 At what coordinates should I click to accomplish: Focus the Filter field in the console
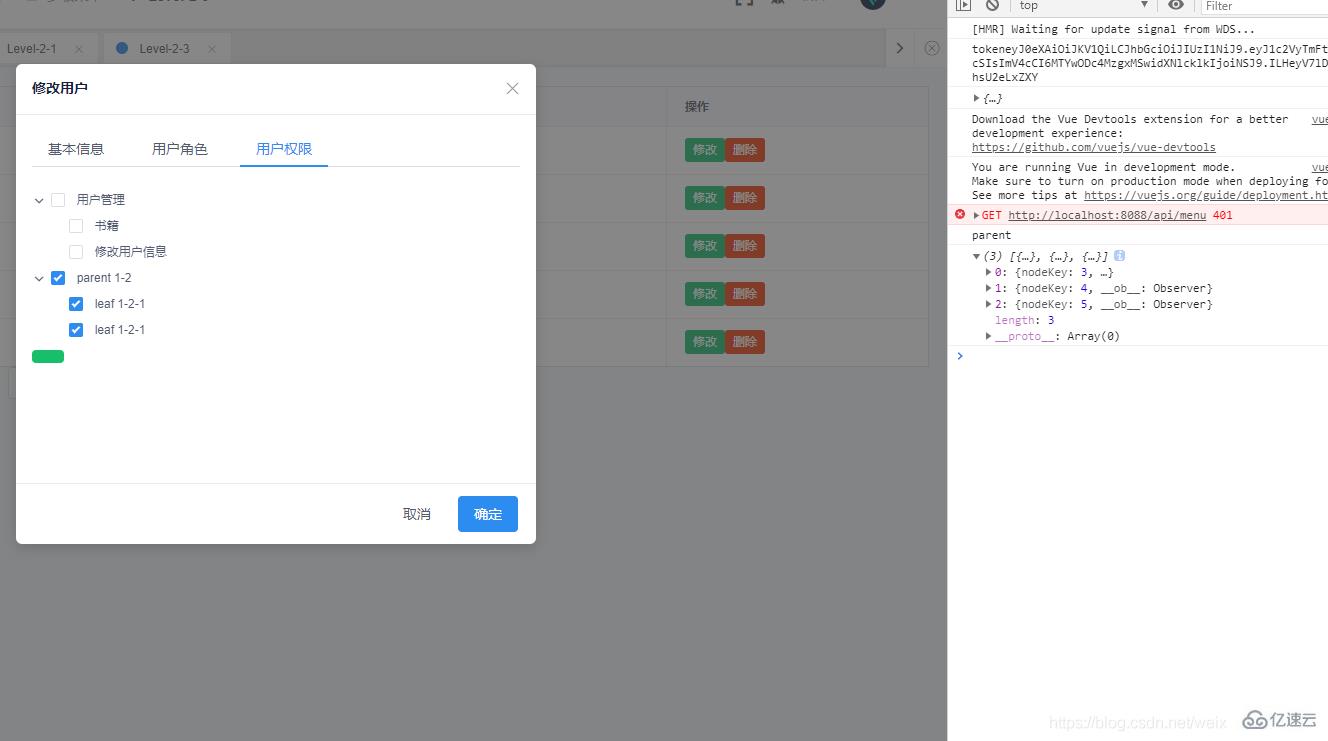tap(1265, 6)
